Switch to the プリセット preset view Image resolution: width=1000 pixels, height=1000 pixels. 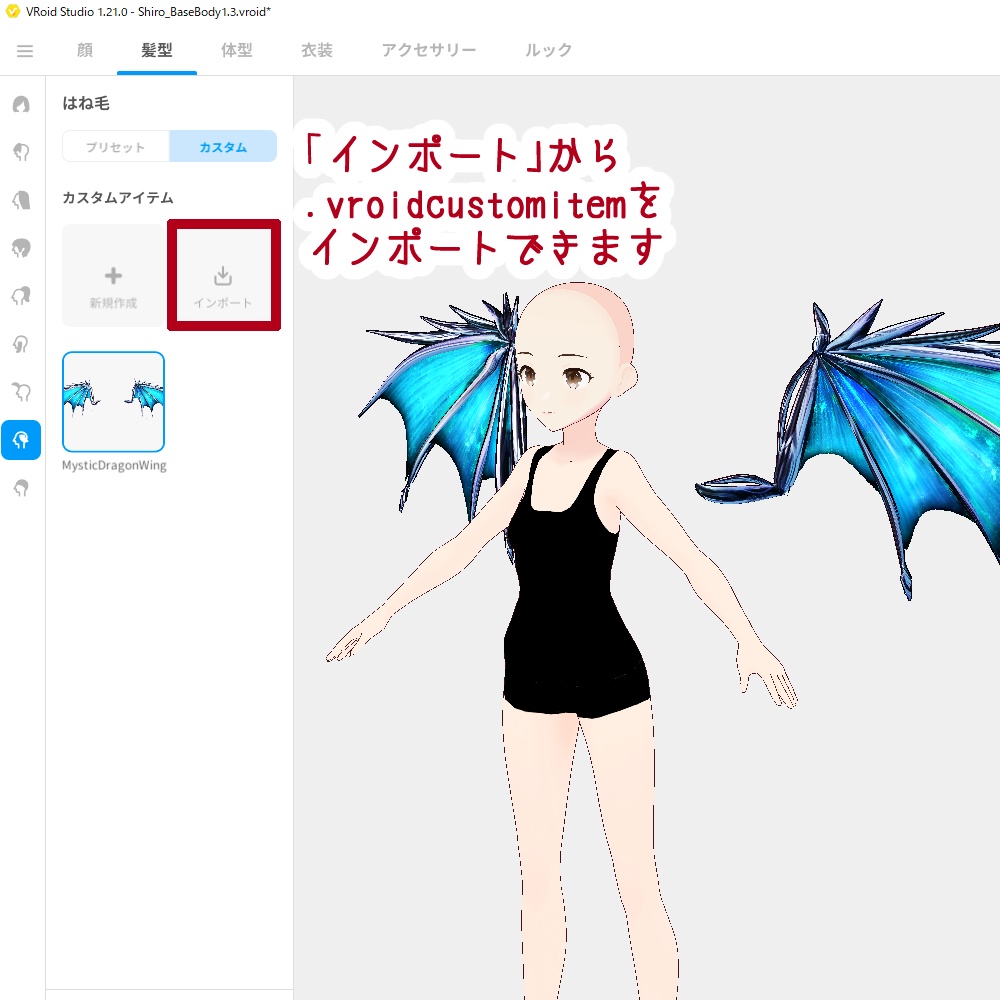115,145
